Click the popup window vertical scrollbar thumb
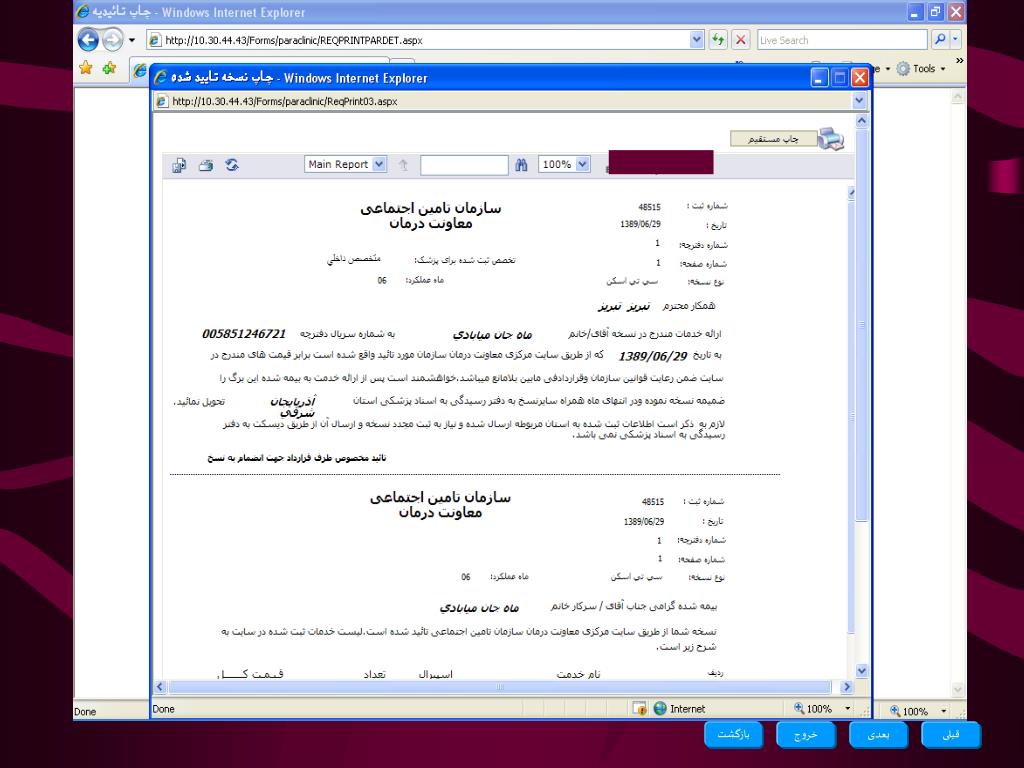Screen dimensions: 1024x768 (861, 325)
